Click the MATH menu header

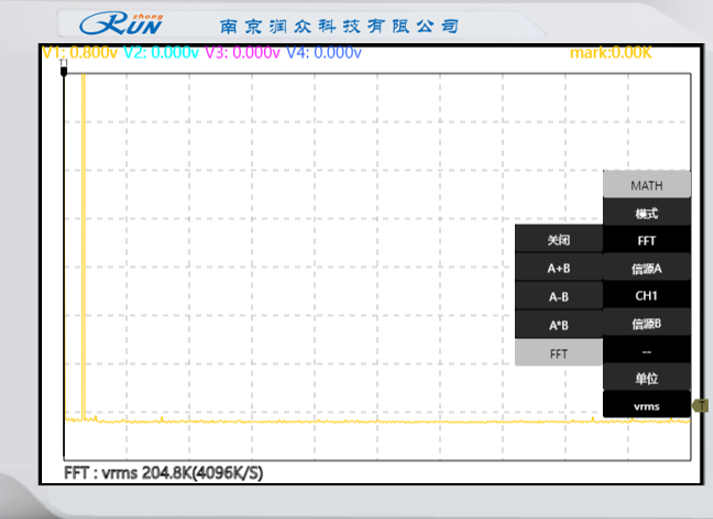[646, 185]
